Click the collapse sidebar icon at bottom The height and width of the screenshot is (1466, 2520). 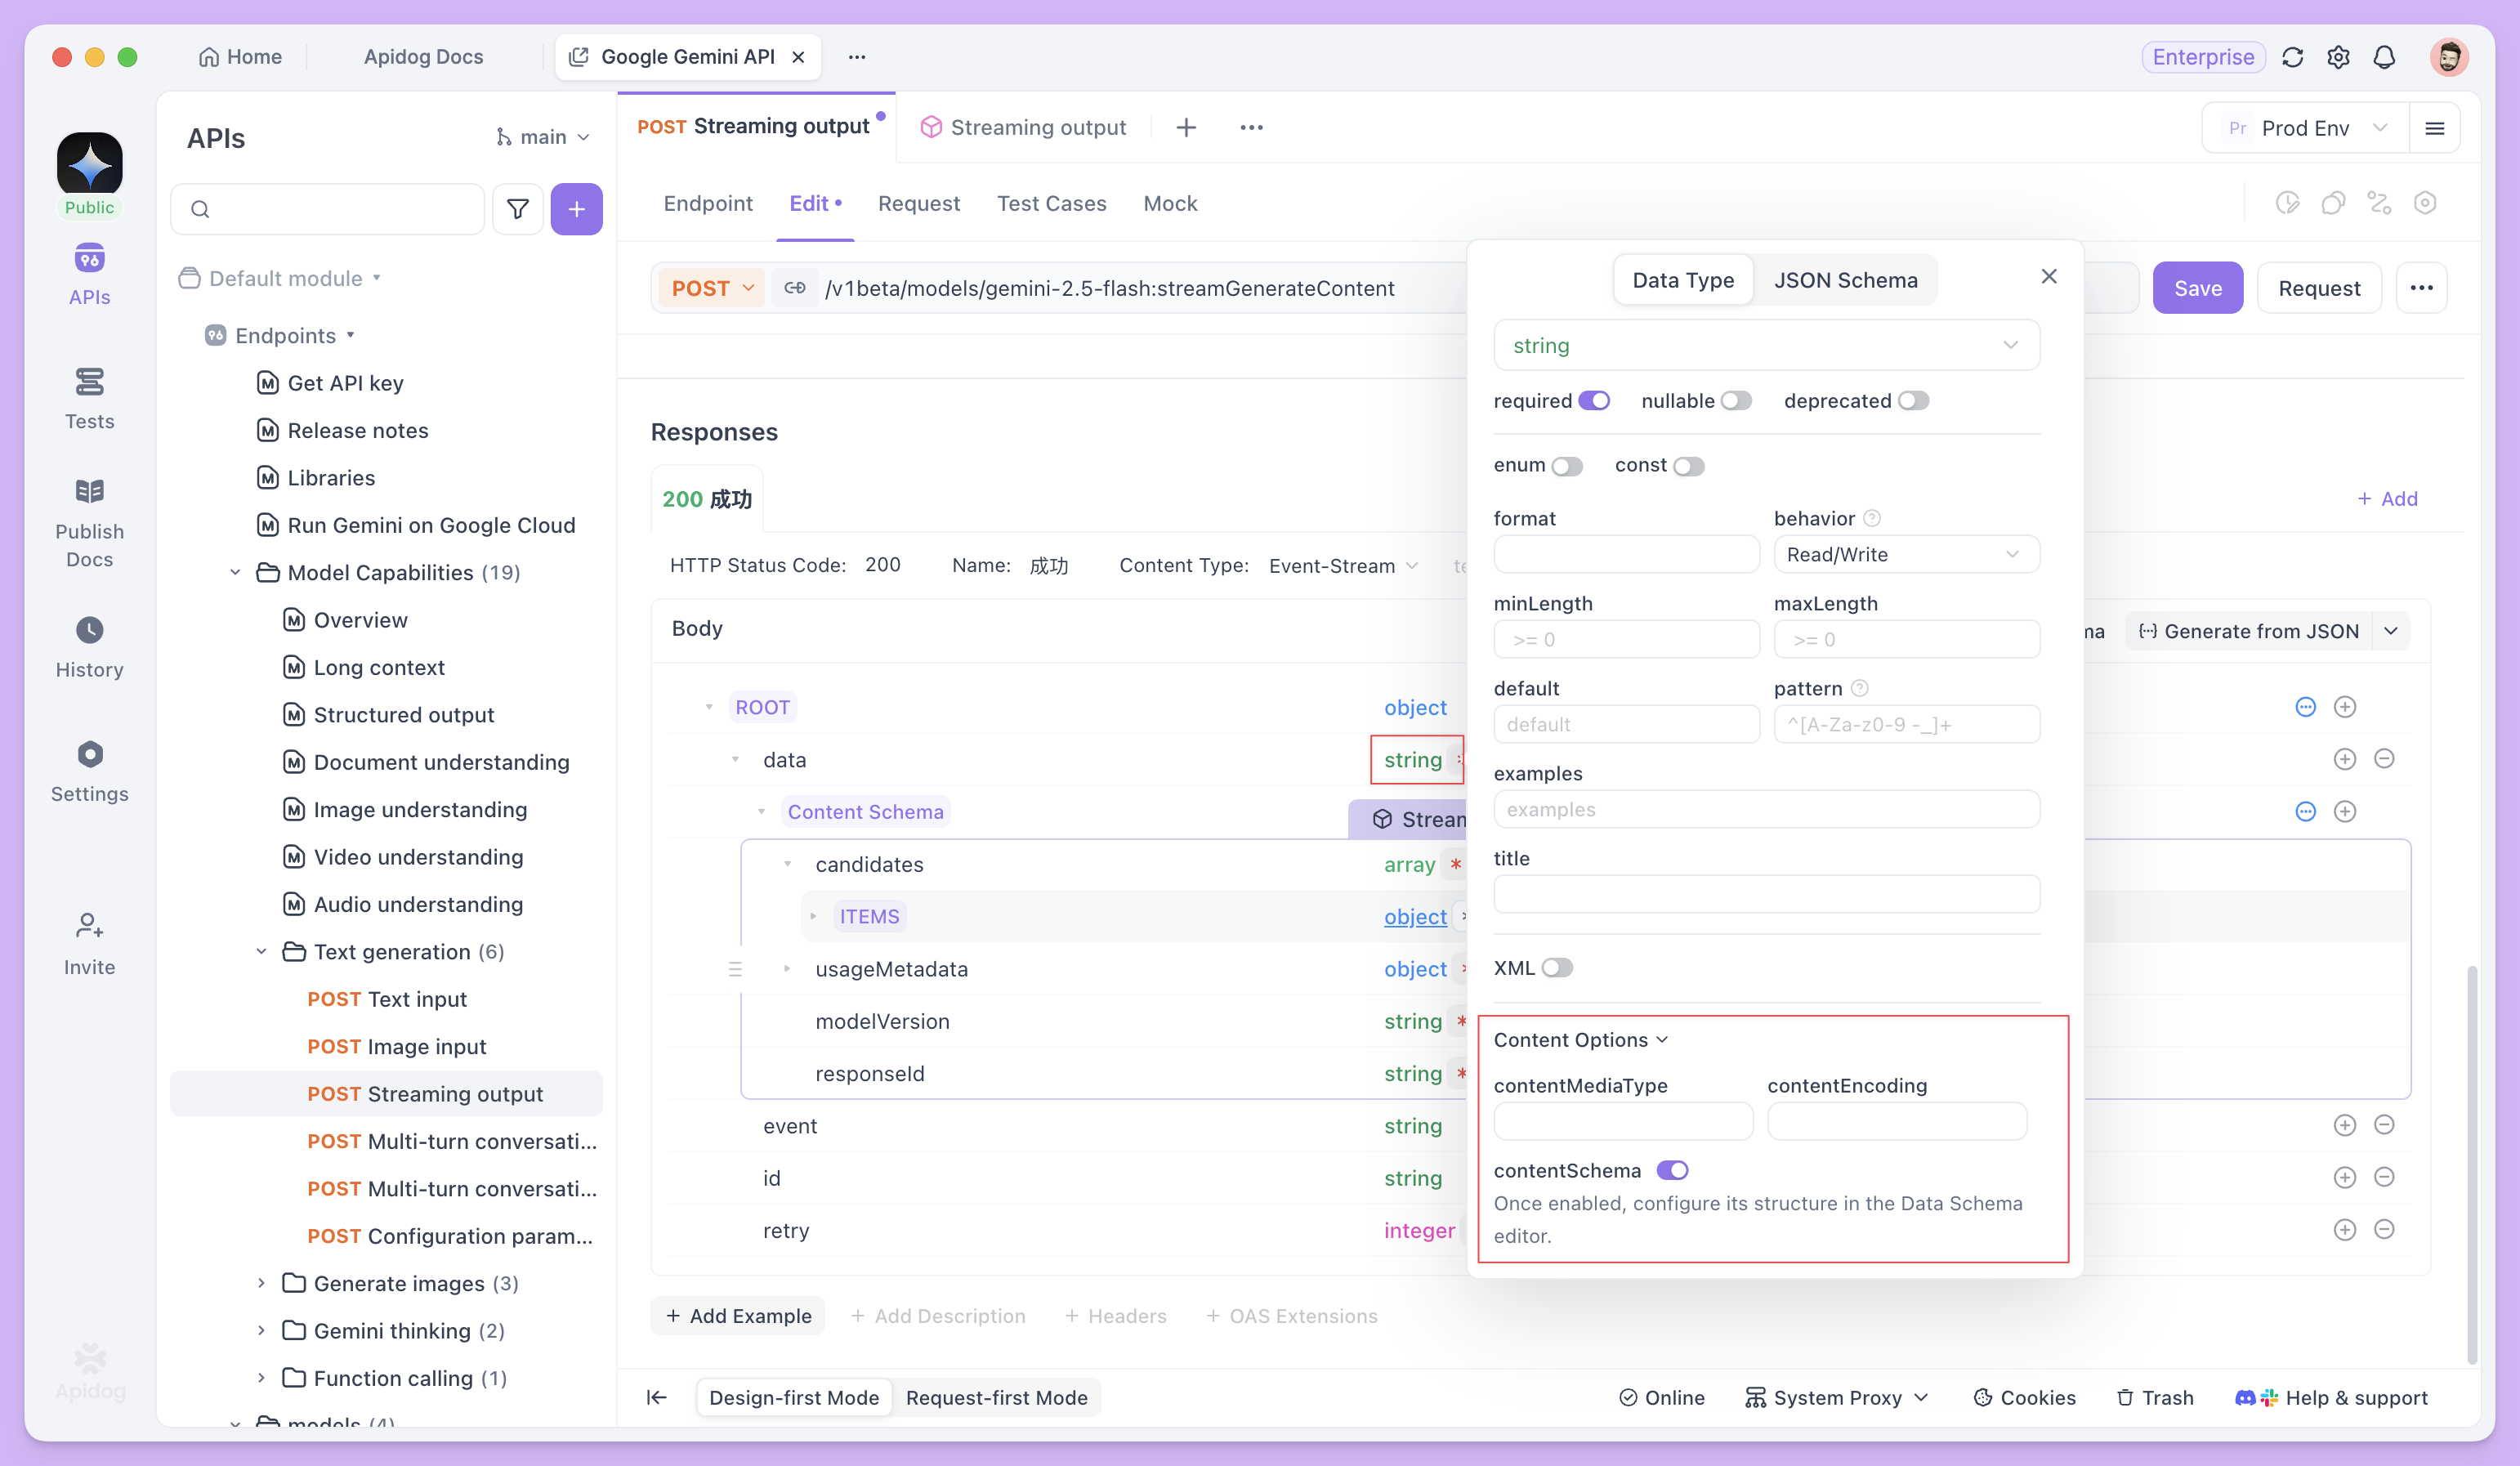657,1397
